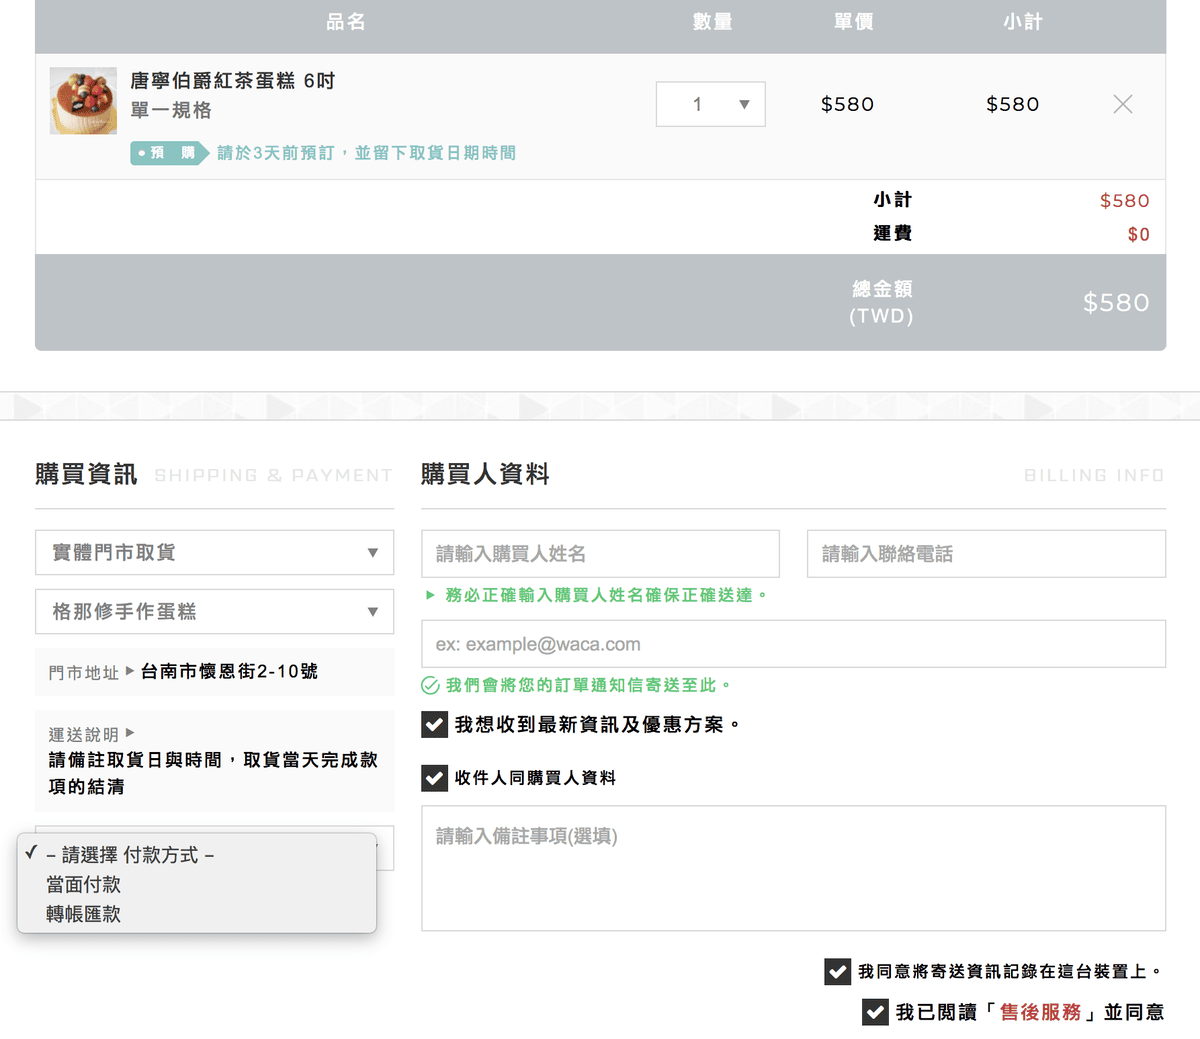Click the product name 唐寧伯爵紅茶蛋糕 6吋
The image size is (1200, 1039).
click(x=232, y=81)
